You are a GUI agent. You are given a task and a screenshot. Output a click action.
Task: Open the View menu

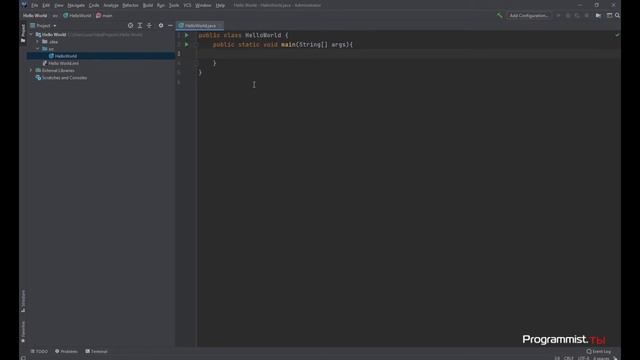click(x=59, y=5)
